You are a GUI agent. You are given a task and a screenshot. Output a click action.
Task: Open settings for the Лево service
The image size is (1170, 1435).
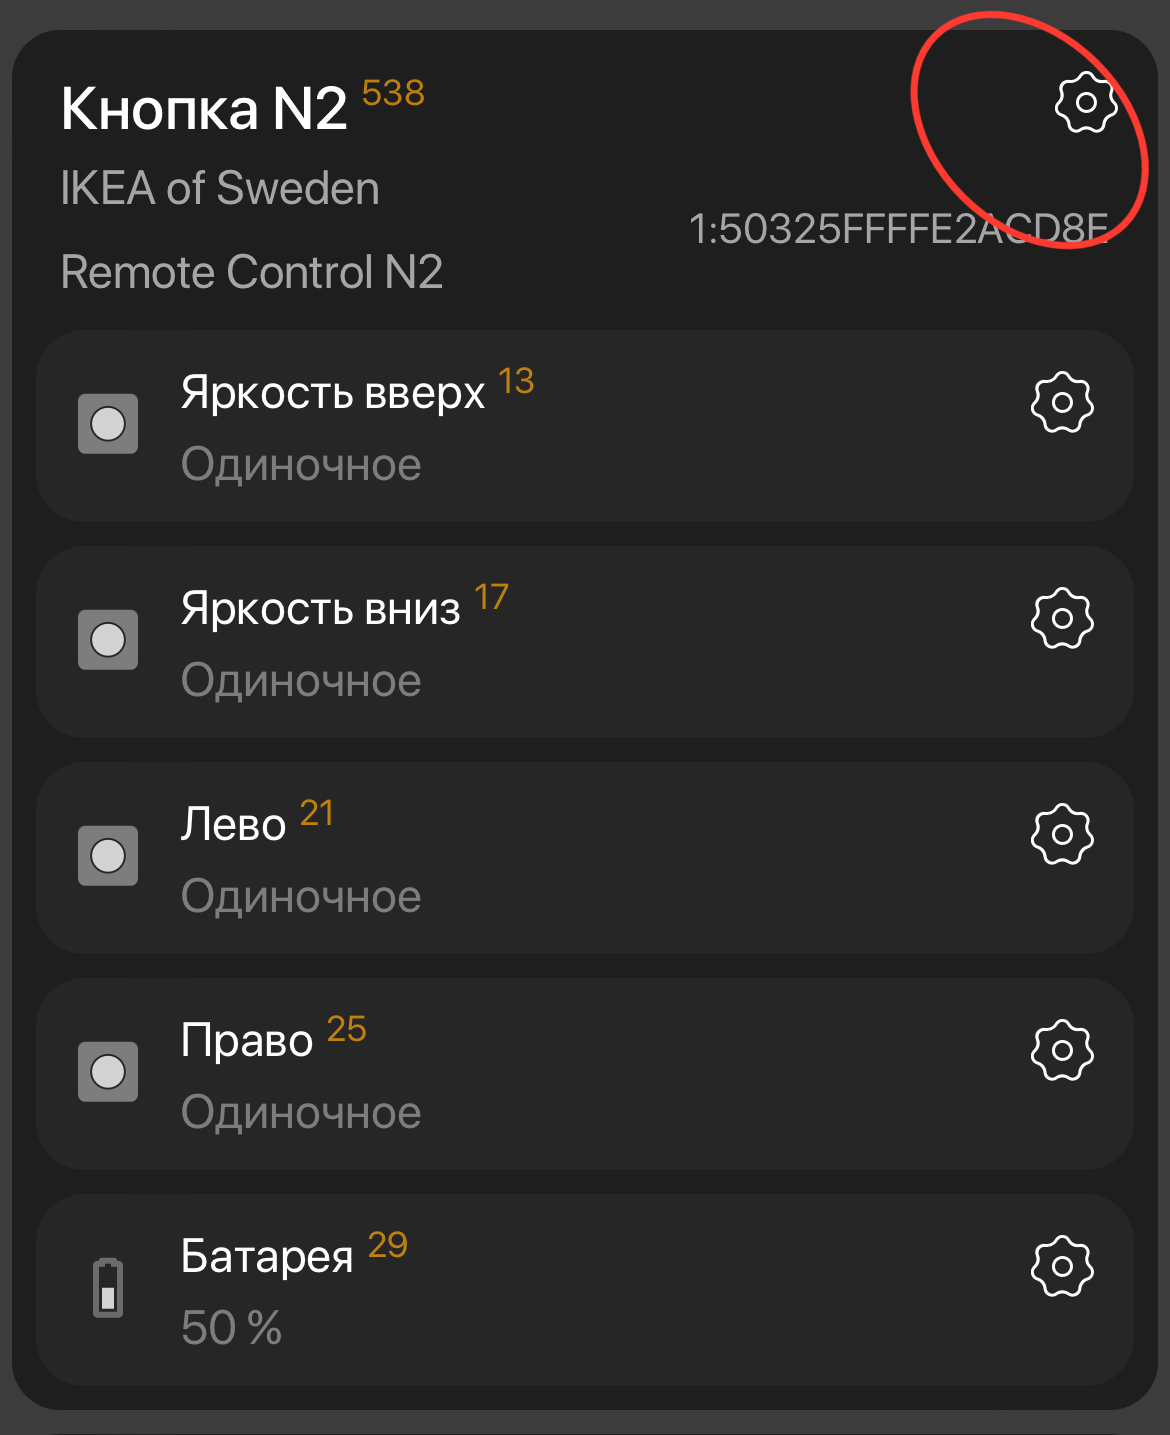coord(1061,833)
